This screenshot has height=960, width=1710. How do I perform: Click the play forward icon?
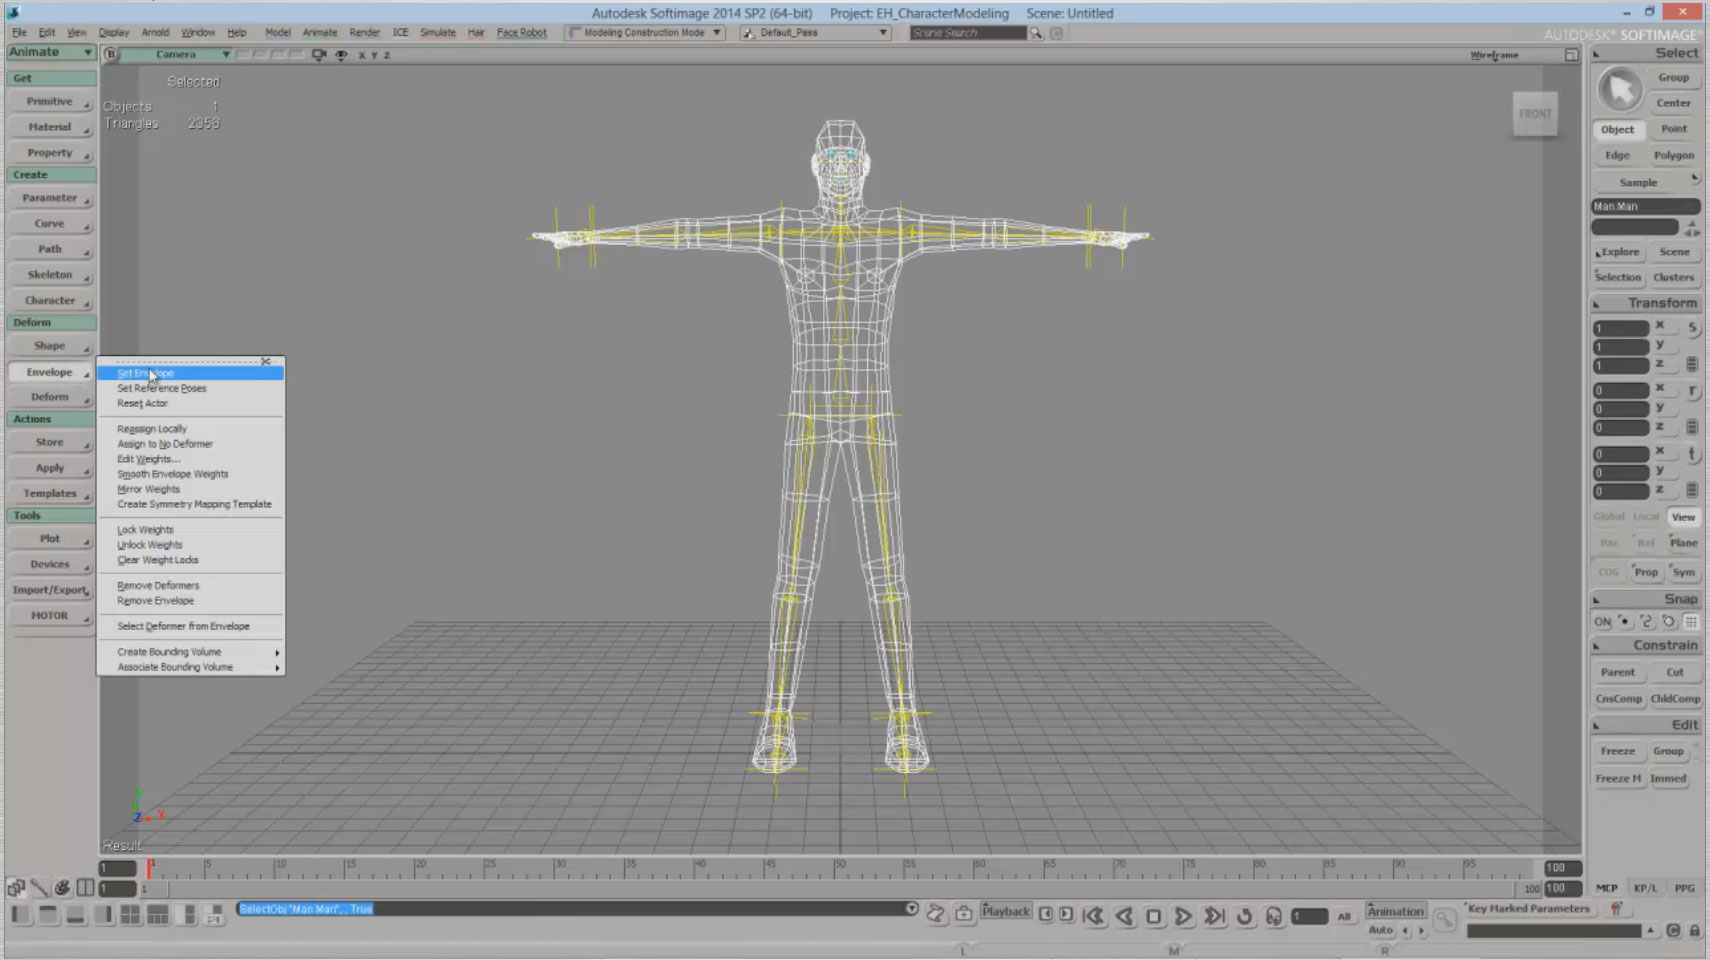(1183, 916)
